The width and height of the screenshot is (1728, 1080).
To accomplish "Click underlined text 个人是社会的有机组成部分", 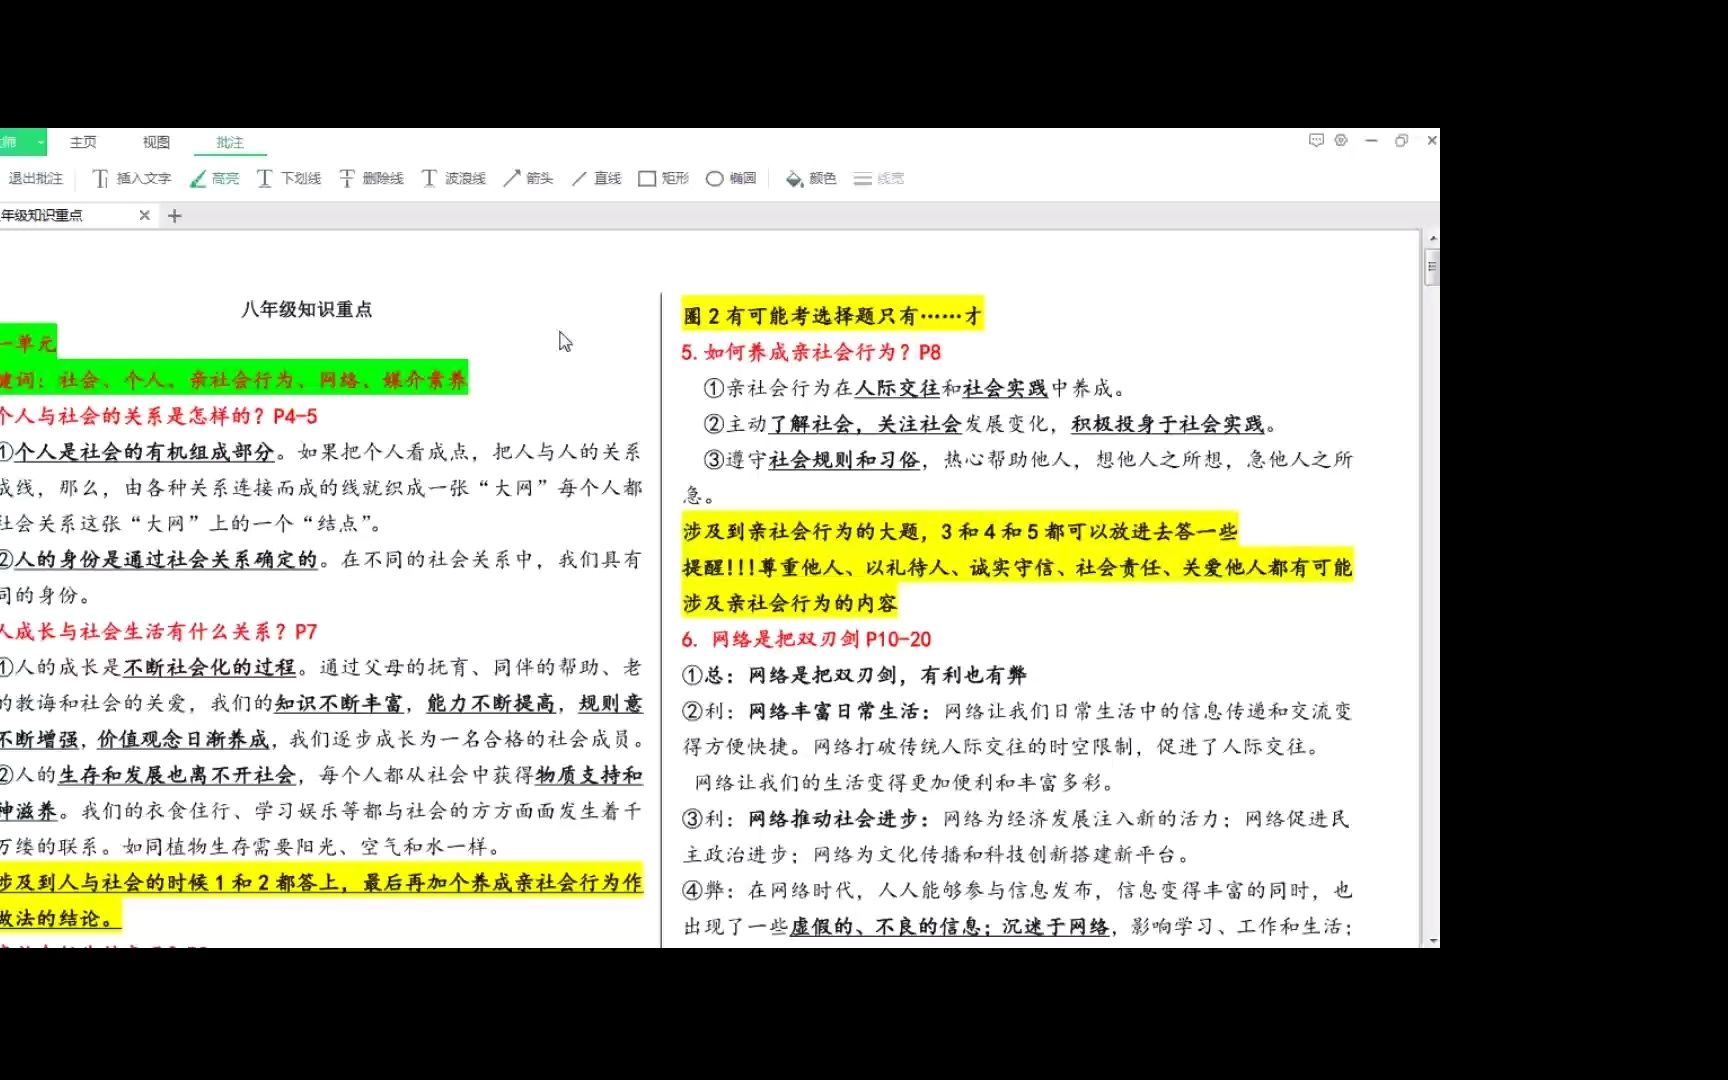I will pyautogui.click(x=145, y=452).
